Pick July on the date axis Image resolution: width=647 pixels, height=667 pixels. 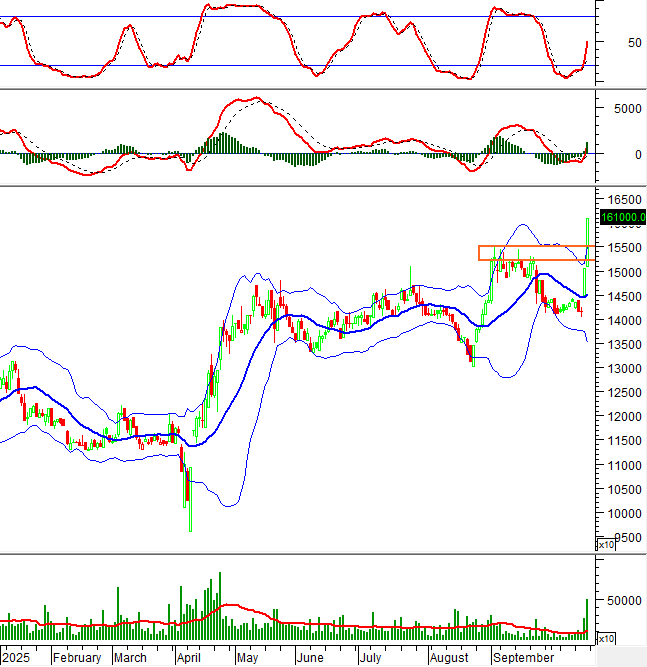tap(370, 658)
